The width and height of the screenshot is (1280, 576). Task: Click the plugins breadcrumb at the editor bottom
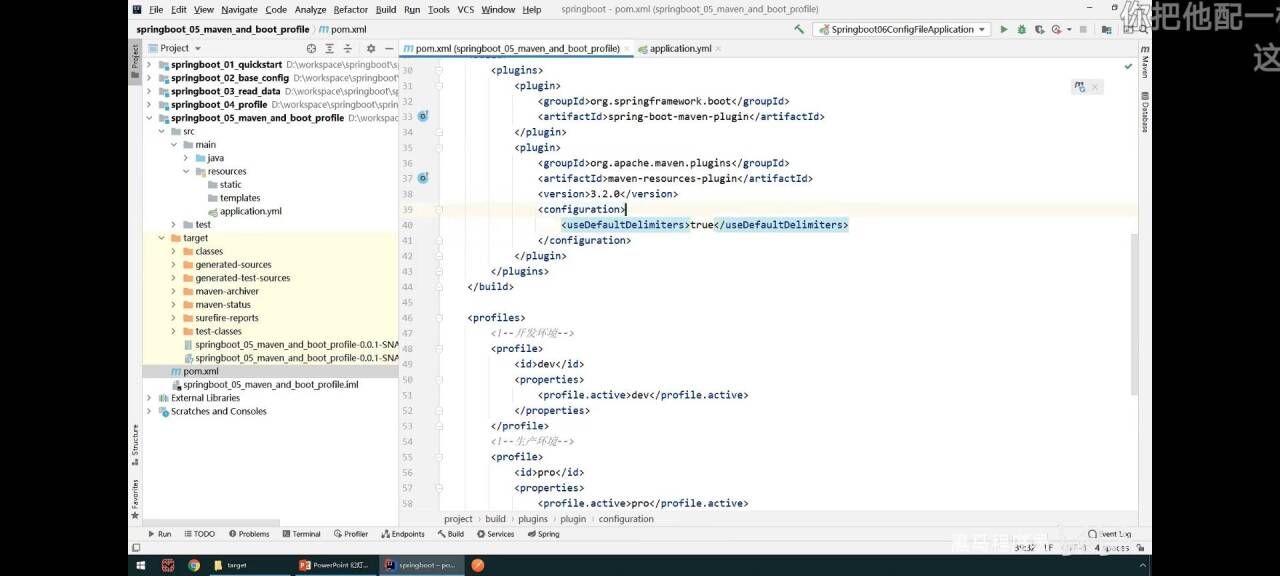point(532,519)
